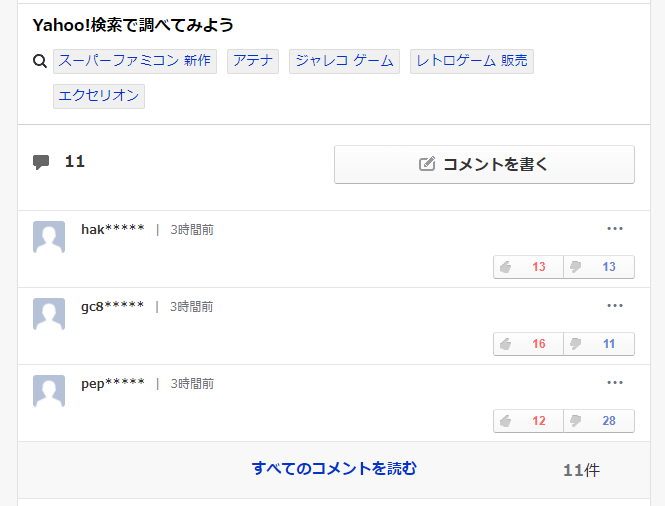Click dislike count 28 on pep***** comment
Screen dimensions: 665x506
[x=609, y=421]
